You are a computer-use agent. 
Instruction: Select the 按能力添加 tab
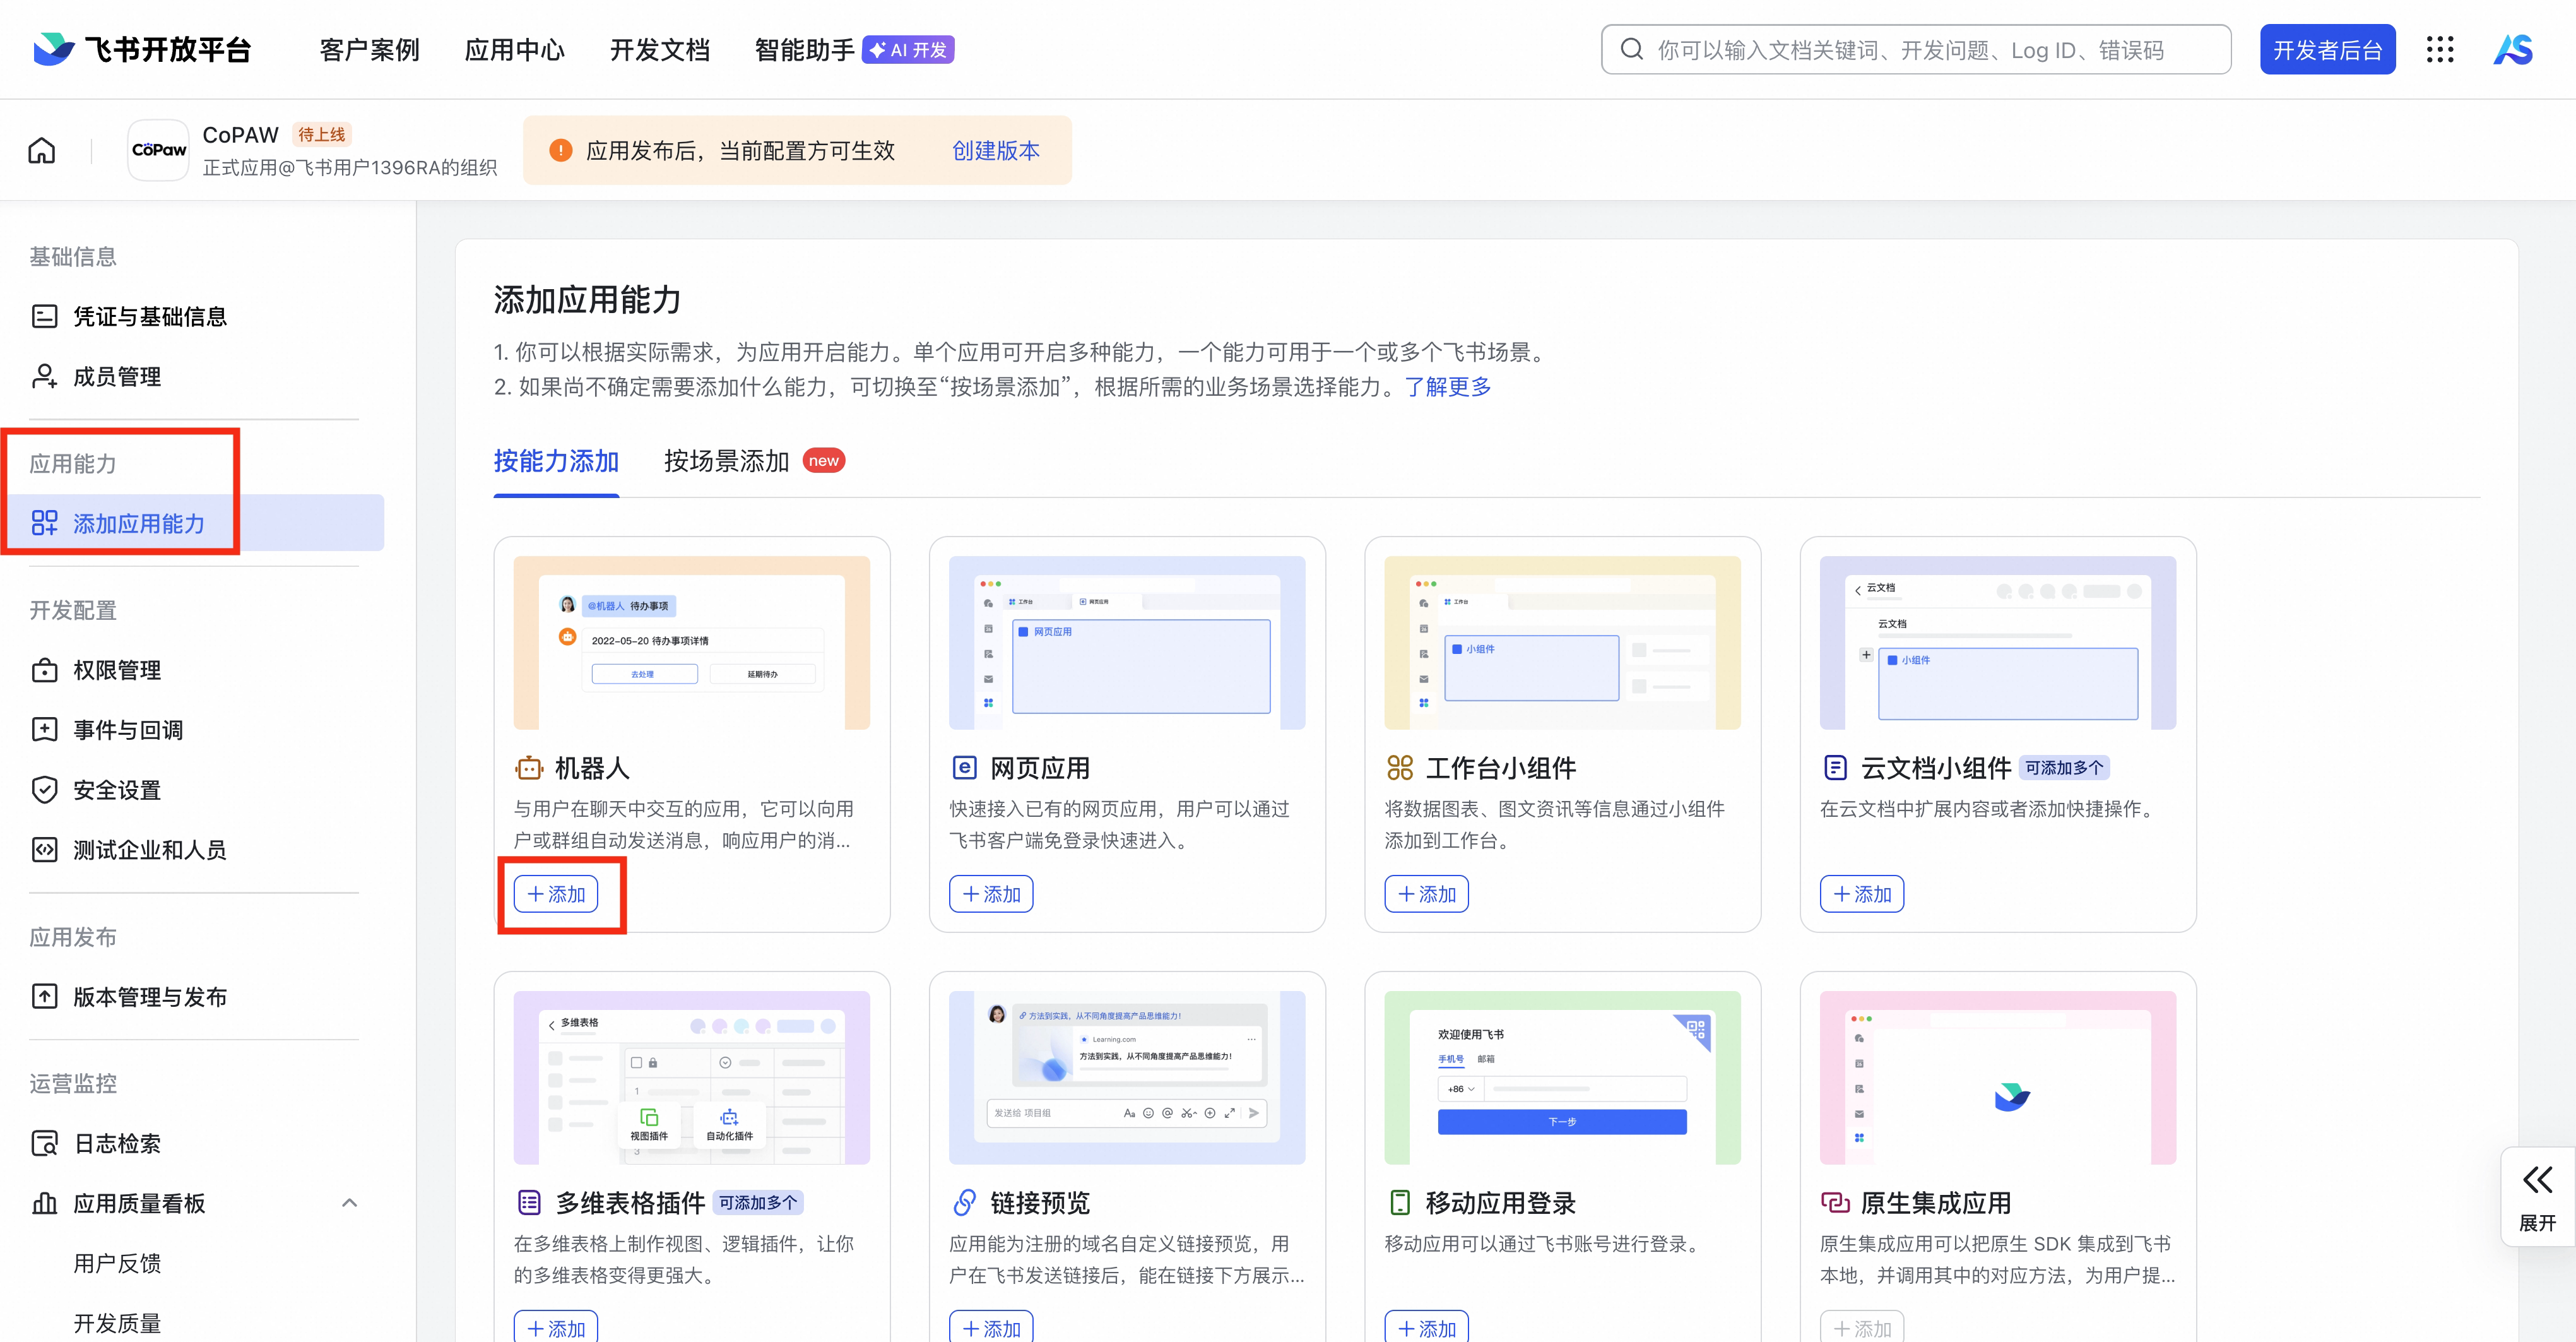[556, 461]
